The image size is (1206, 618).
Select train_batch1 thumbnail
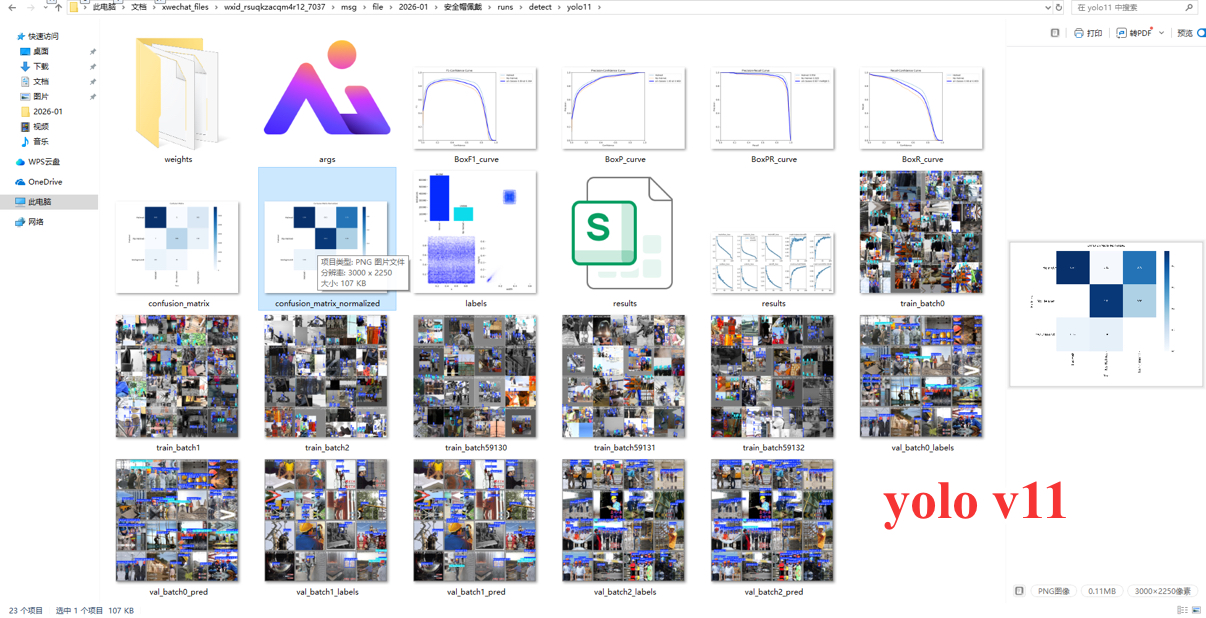[177, 377]
